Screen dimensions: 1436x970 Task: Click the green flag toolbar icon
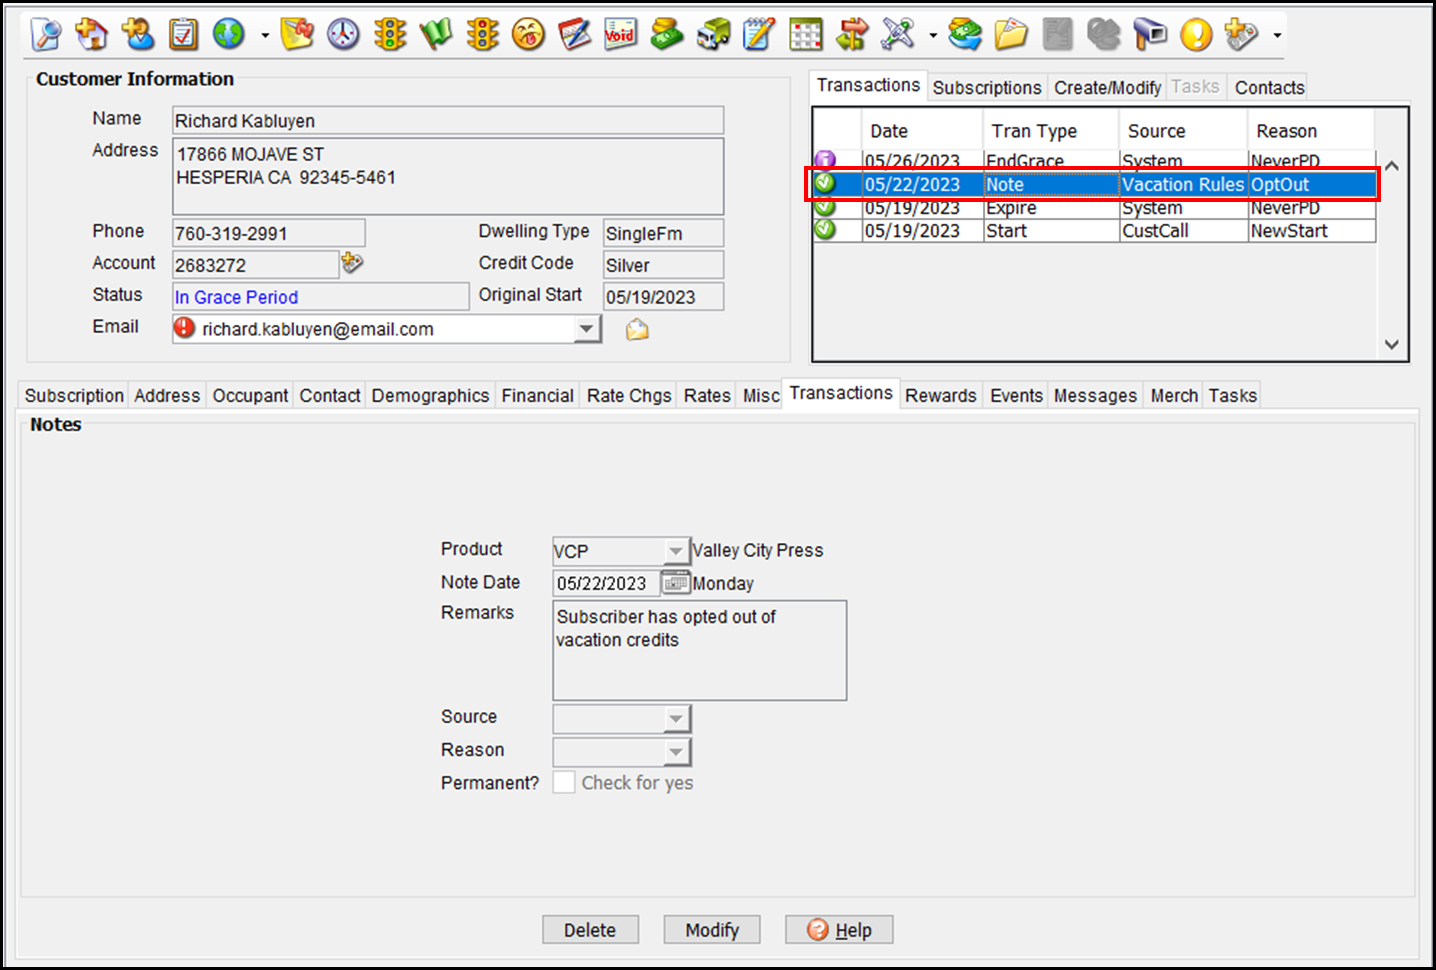tap(436, 35)
